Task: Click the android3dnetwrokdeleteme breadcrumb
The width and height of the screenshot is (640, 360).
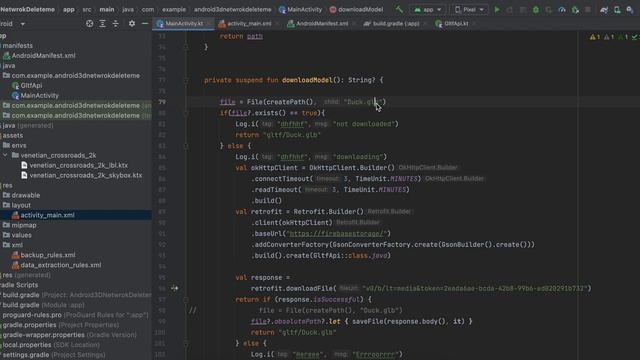Action: tap(232, 9)
